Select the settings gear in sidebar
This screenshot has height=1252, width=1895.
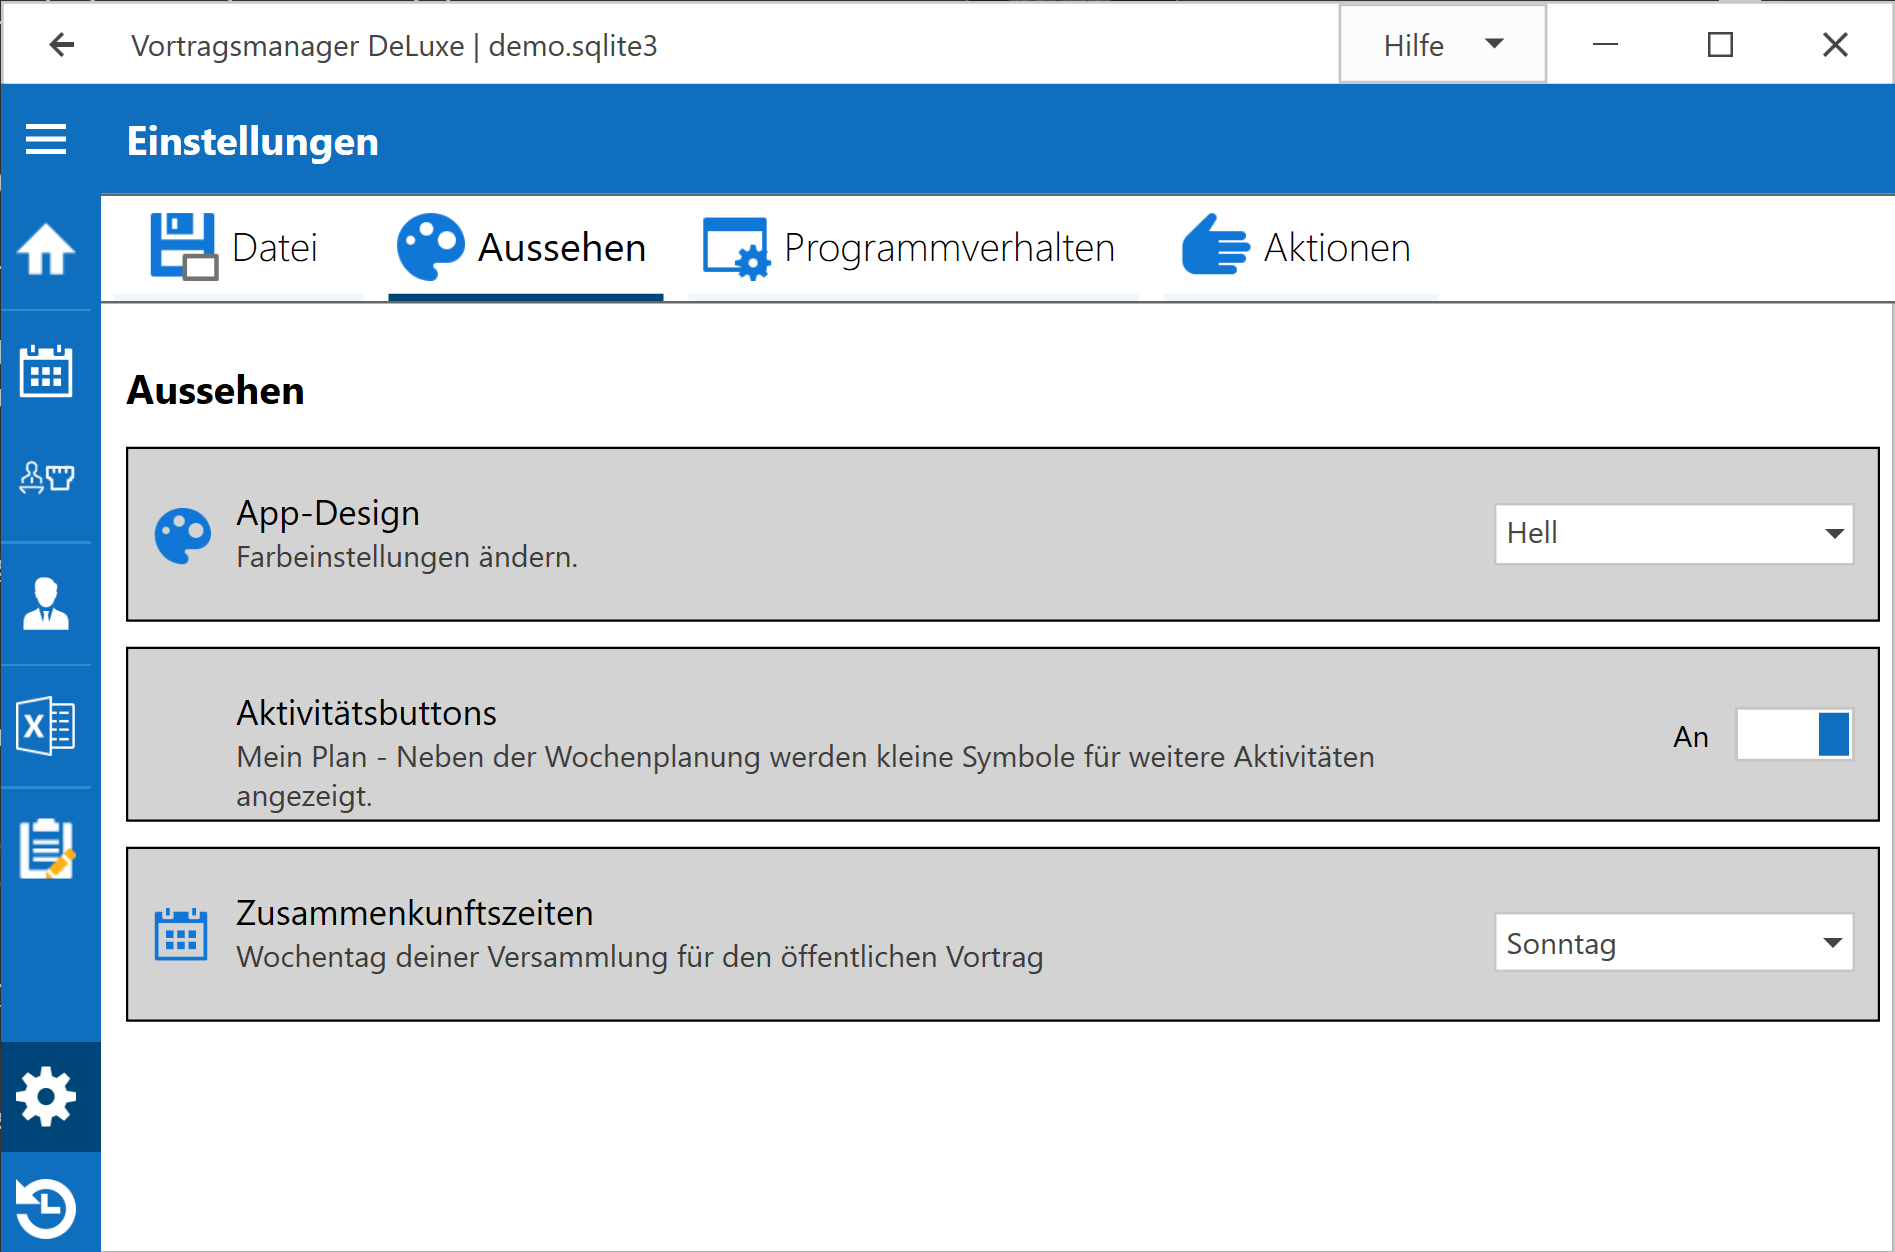point(46,1097)
